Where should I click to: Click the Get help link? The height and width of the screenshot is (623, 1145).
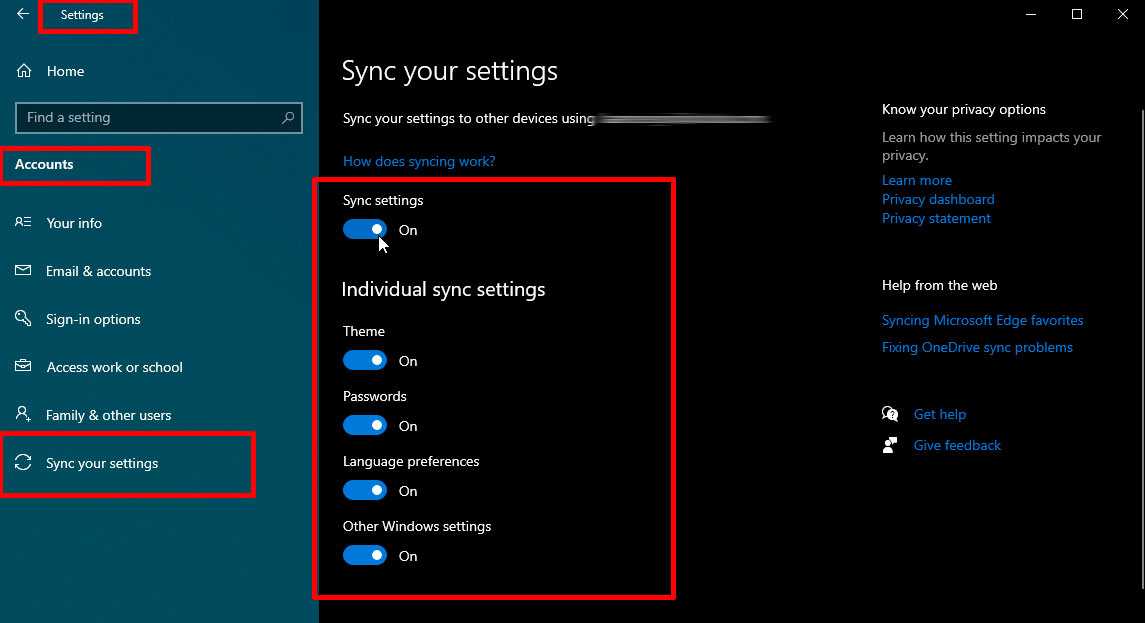tap(939, 415)
